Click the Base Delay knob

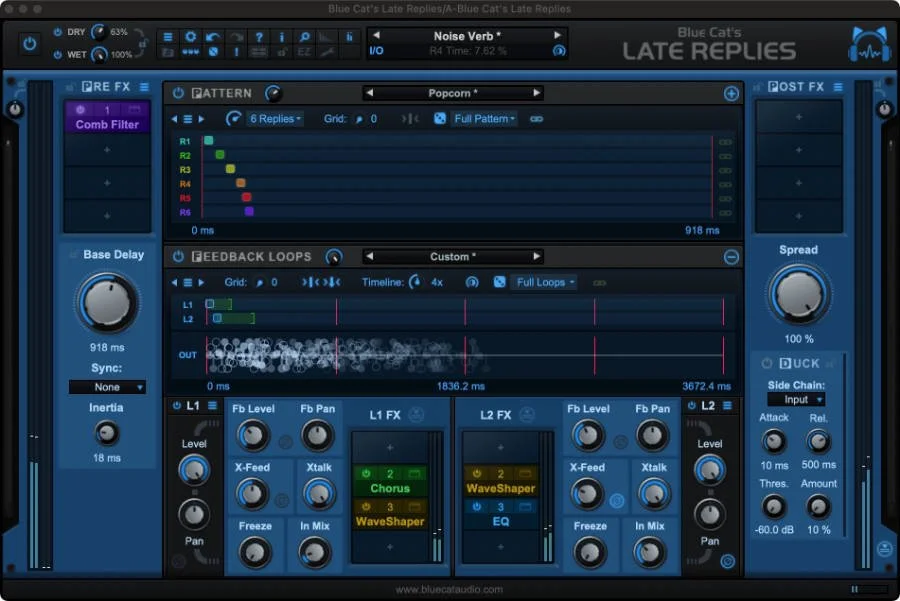tap(107, 303)
